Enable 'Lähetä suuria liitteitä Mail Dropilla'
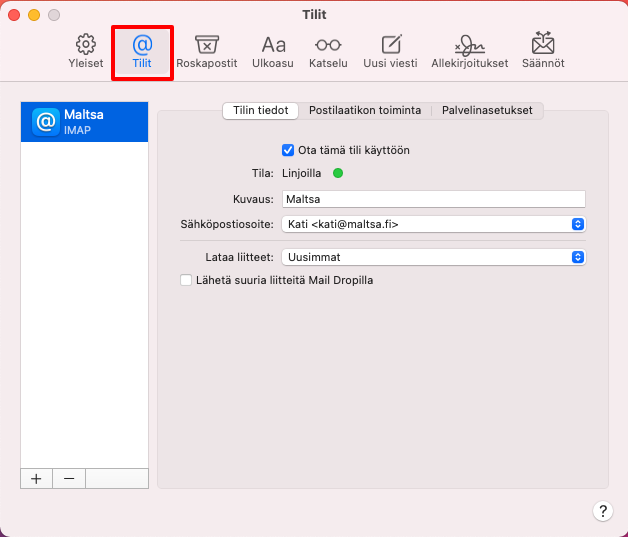Screen dimensions: 628x537 pyautogui.click(x=186, y=280)
